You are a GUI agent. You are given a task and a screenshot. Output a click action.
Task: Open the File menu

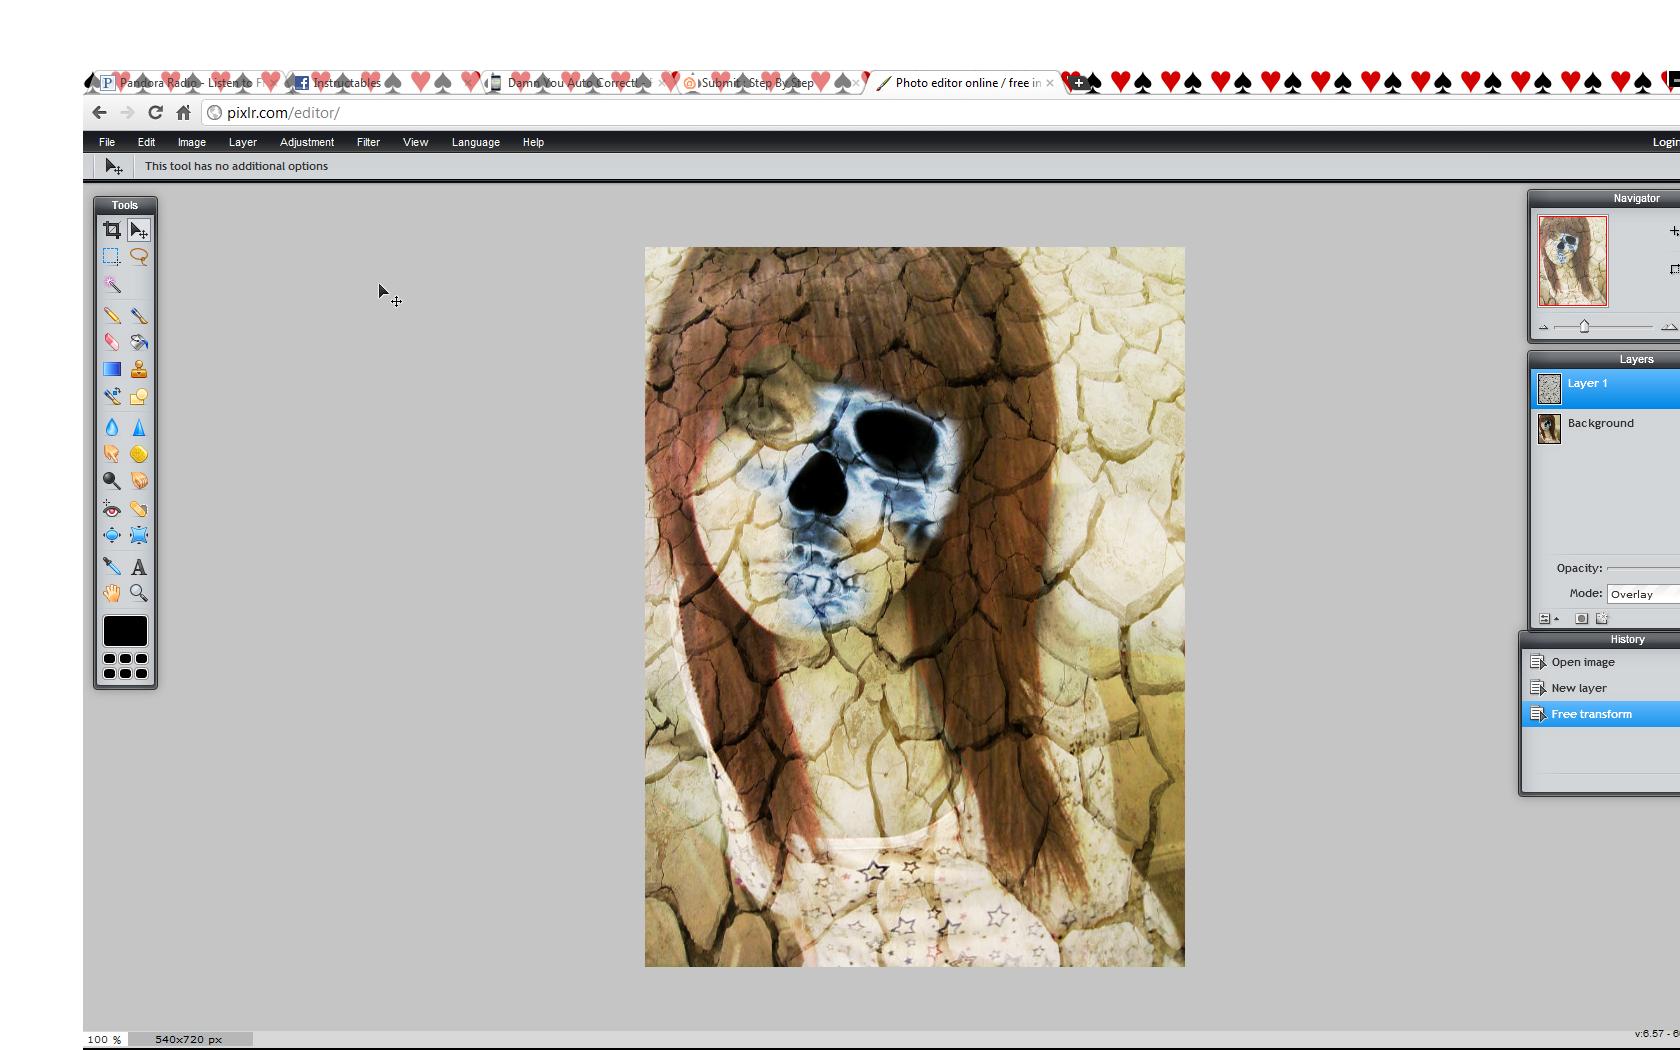(x=107, y=142)
